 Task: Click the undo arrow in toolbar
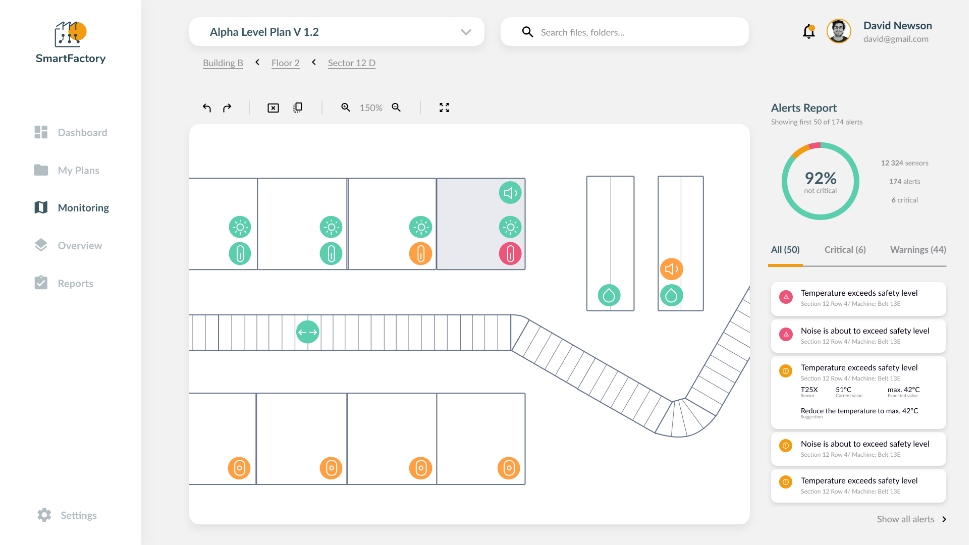(207, 108)
